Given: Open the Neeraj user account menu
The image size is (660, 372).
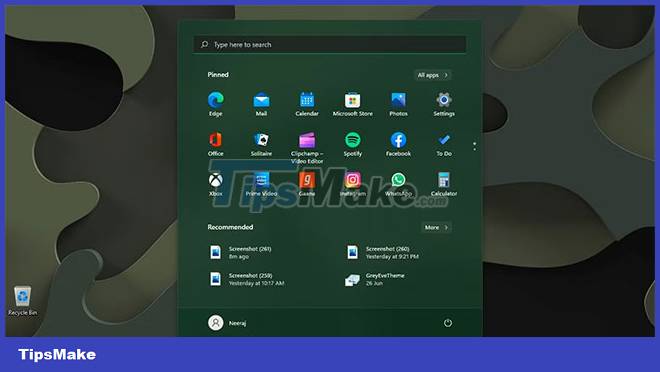Looking at the screenshot, I should pyautogui.click(x=227, y=323).
